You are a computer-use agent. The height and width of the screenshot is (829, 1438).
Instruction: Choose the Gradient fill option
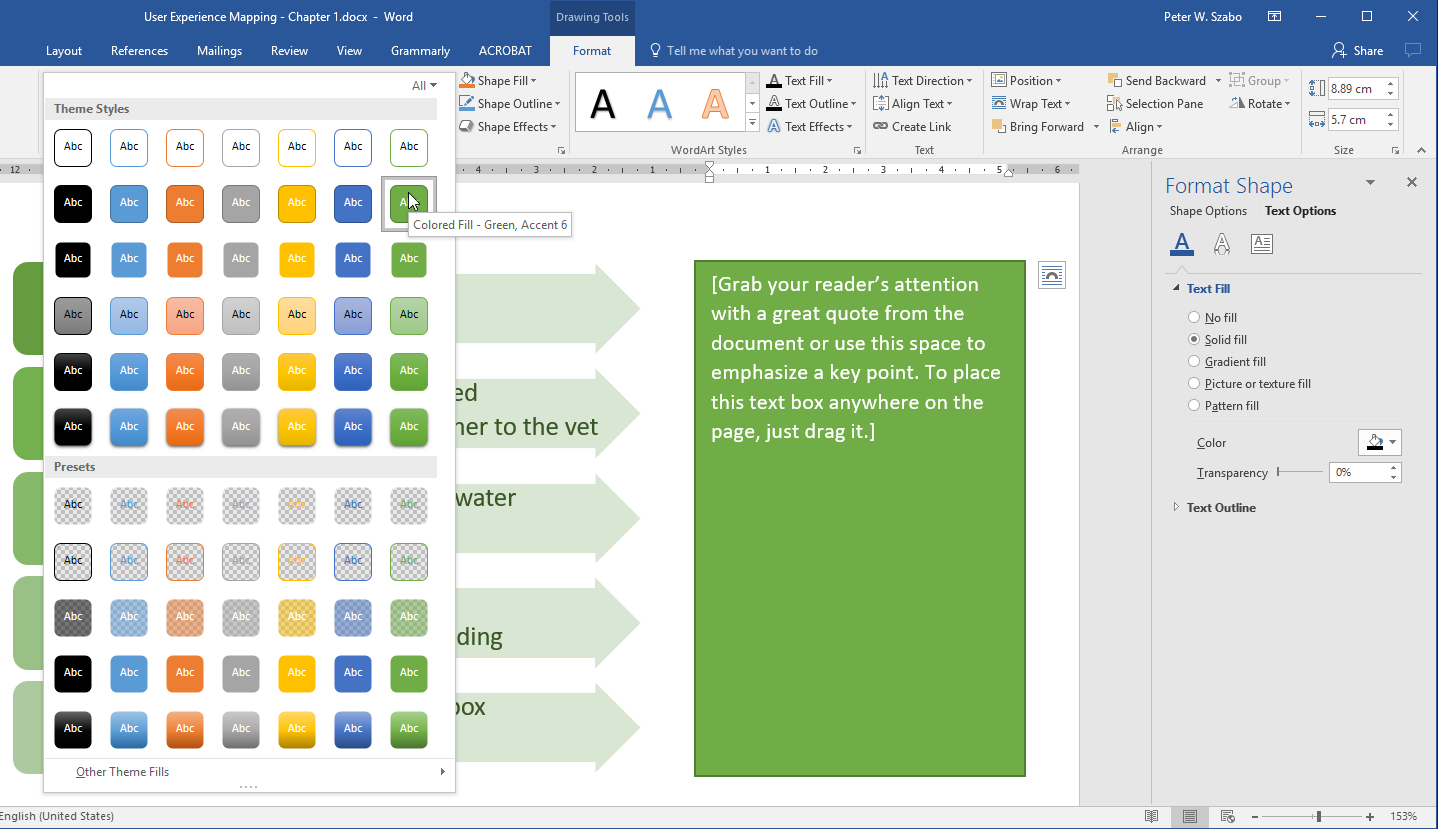1194,362
